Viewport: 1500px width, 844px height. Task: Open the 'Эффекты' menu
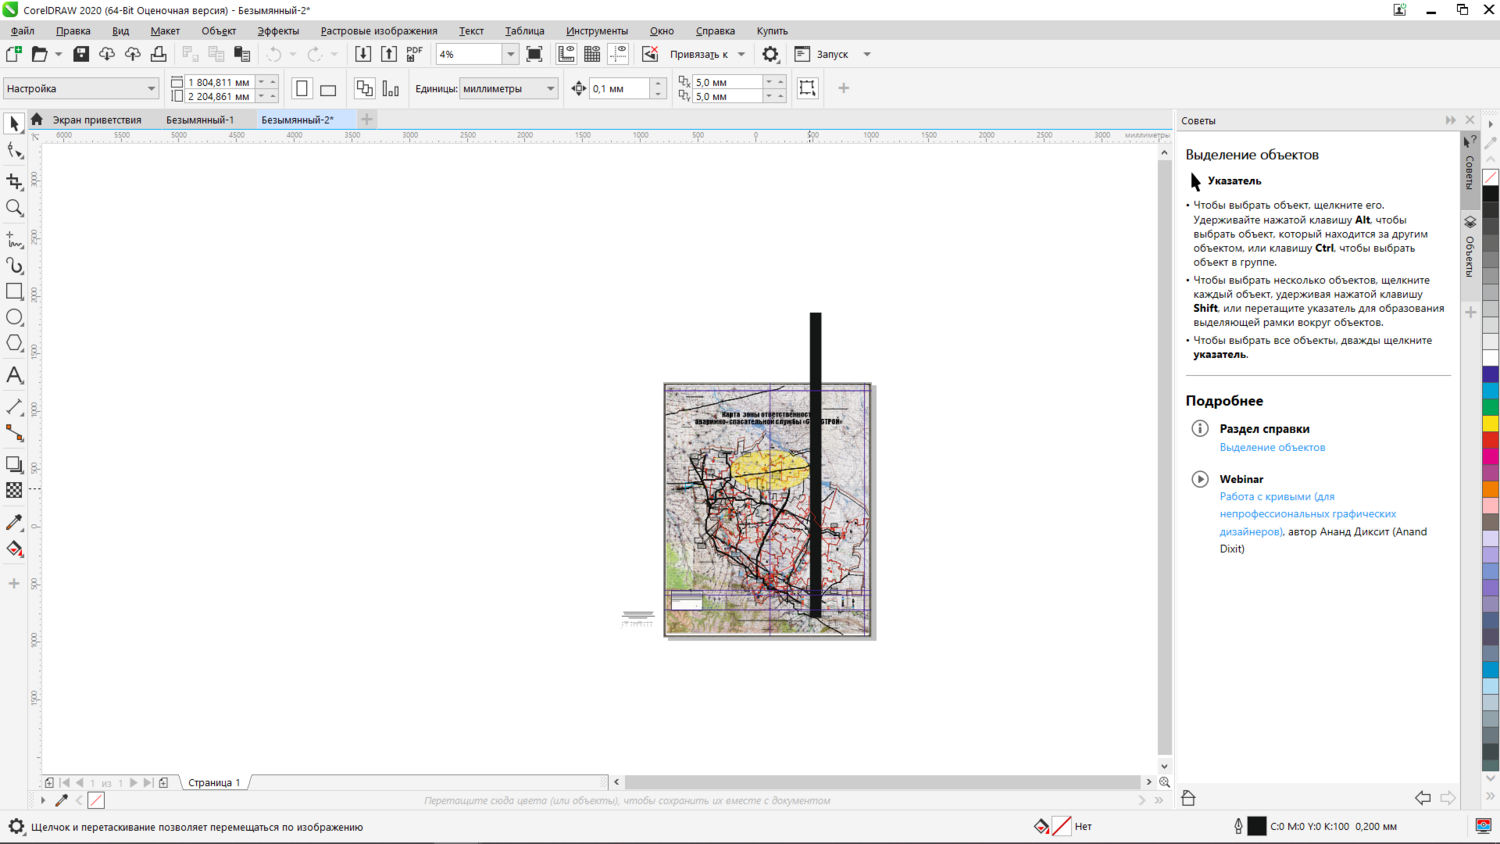click(278, 31)
